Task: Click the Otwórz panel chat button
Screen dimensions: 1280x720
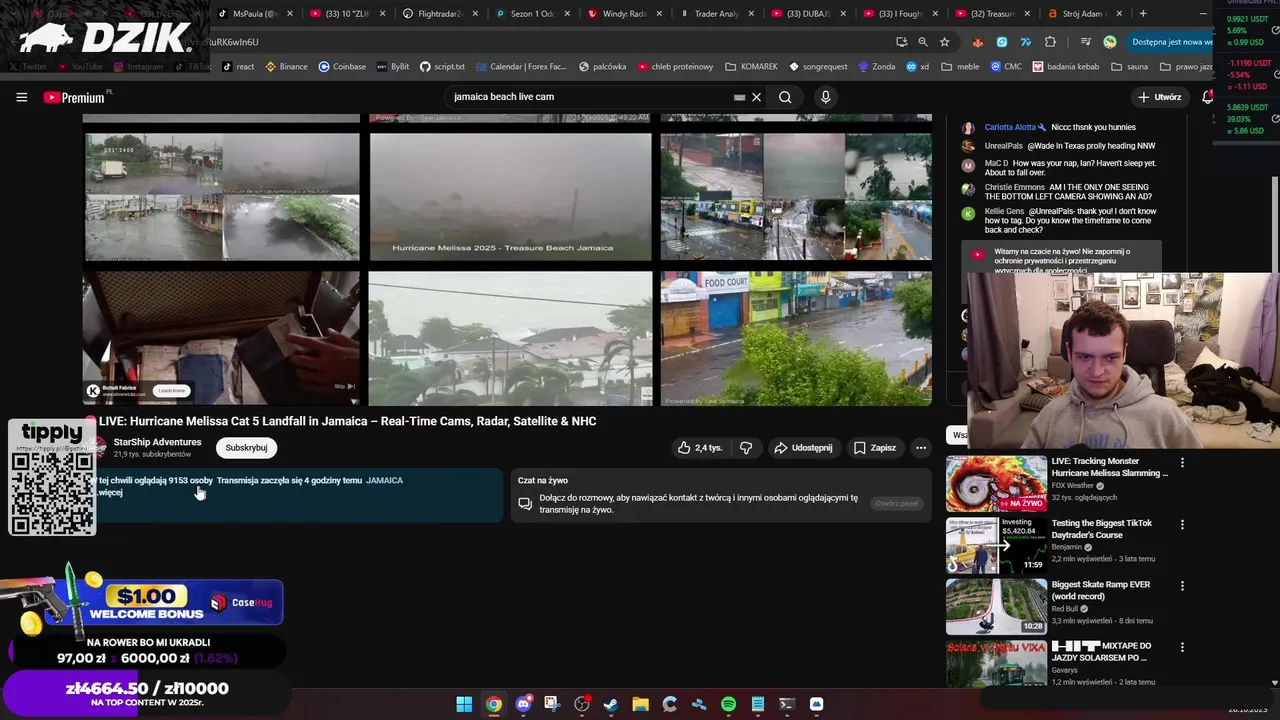Action: (x=896, y=503)
